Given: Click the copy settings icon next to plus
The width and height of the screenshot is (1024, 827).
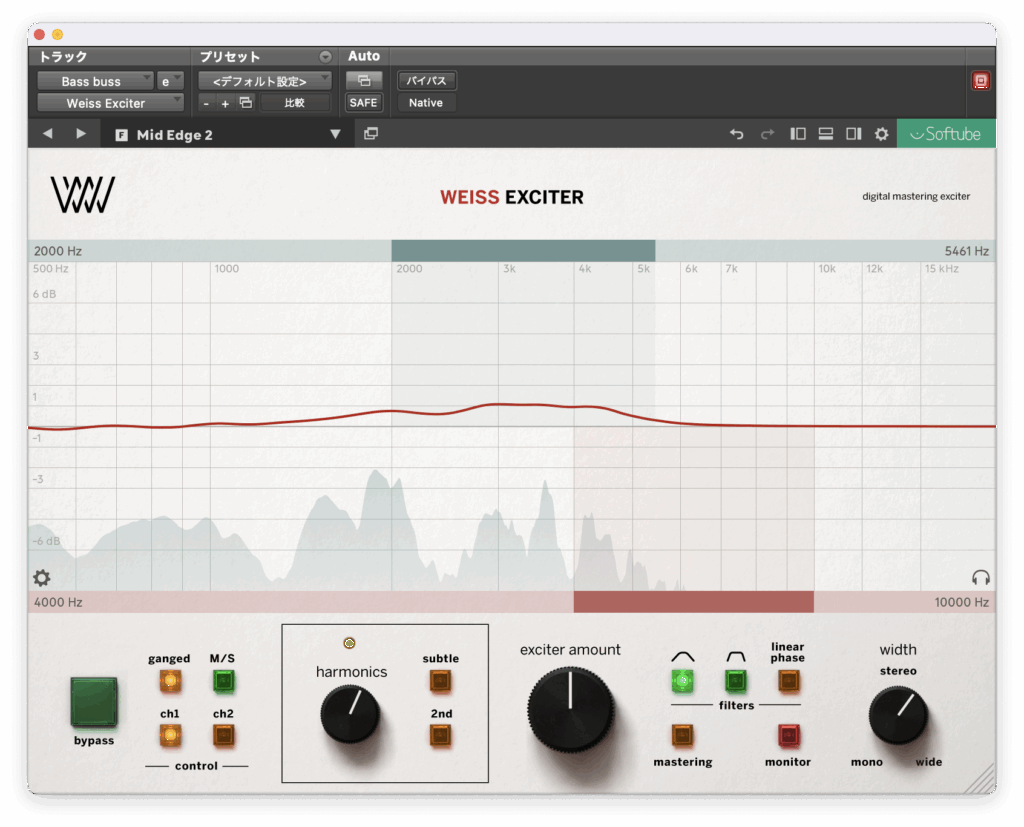Looking at the screenshot, I should coord(246,103).
